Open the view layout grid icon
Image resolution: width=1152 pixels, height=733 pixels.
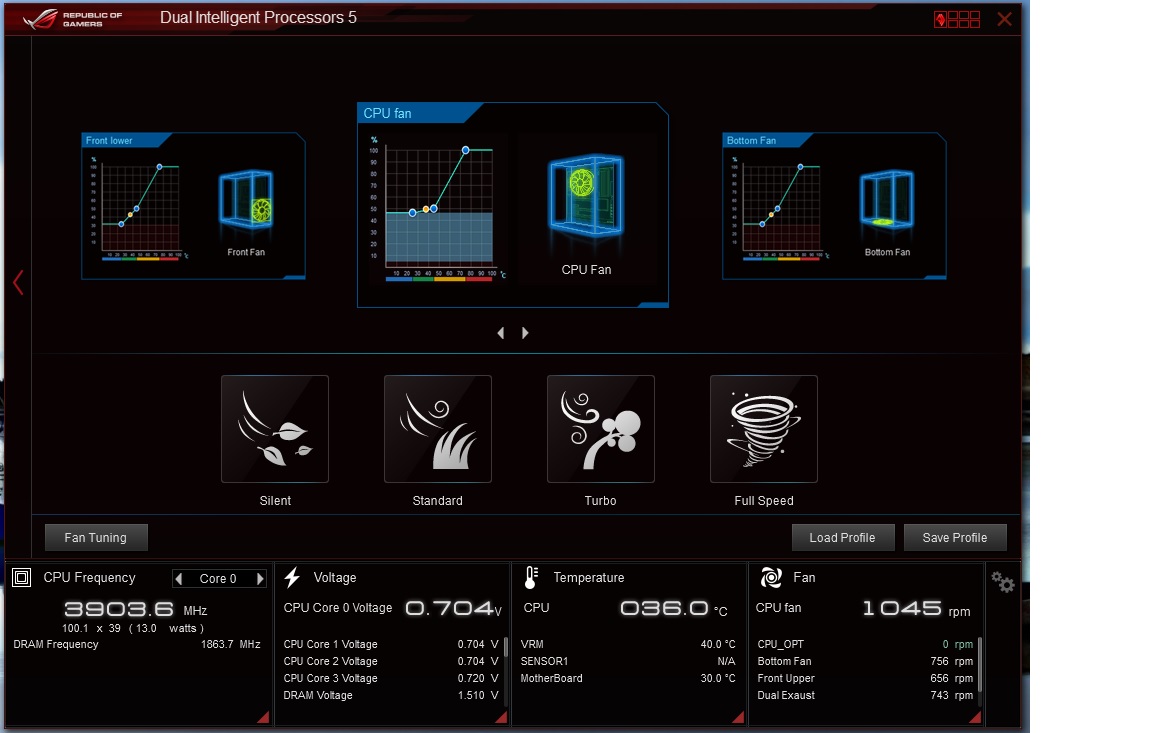click(x=957, y=19)
